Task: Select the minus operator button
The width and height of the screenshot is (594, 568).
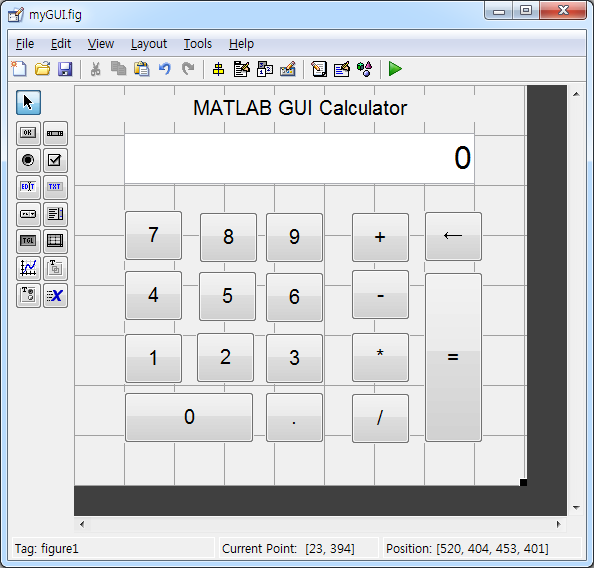Action: pyautogui.click(x=380, y=294)
